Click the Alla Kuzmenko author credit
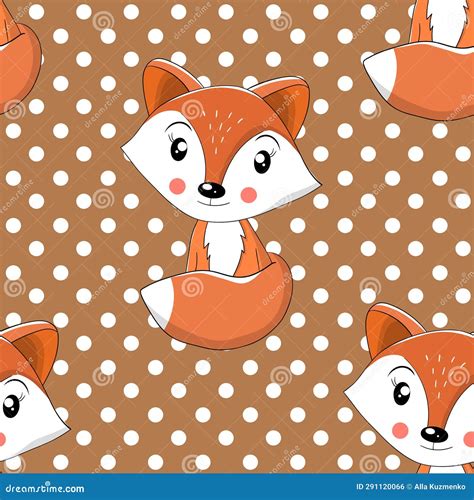This screenshot has width=474, height=500. [x=439, y=487]
